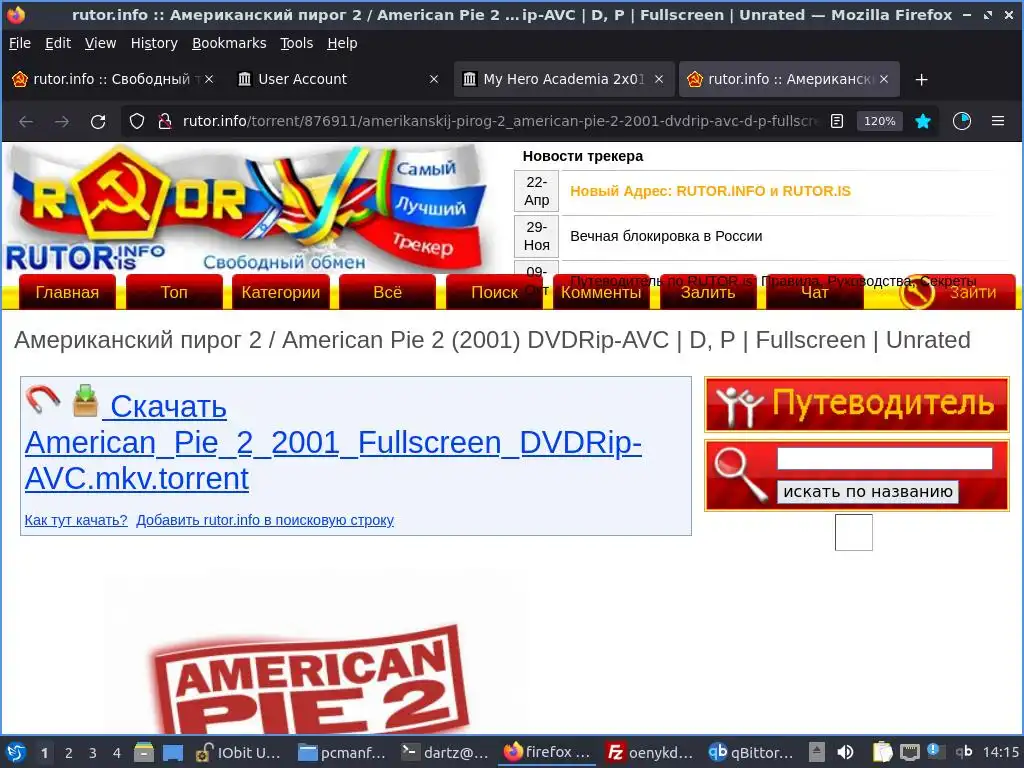Open the Залить upload button
The image size is (1024, 768).
pyautogui.click(x=708, y=292)
